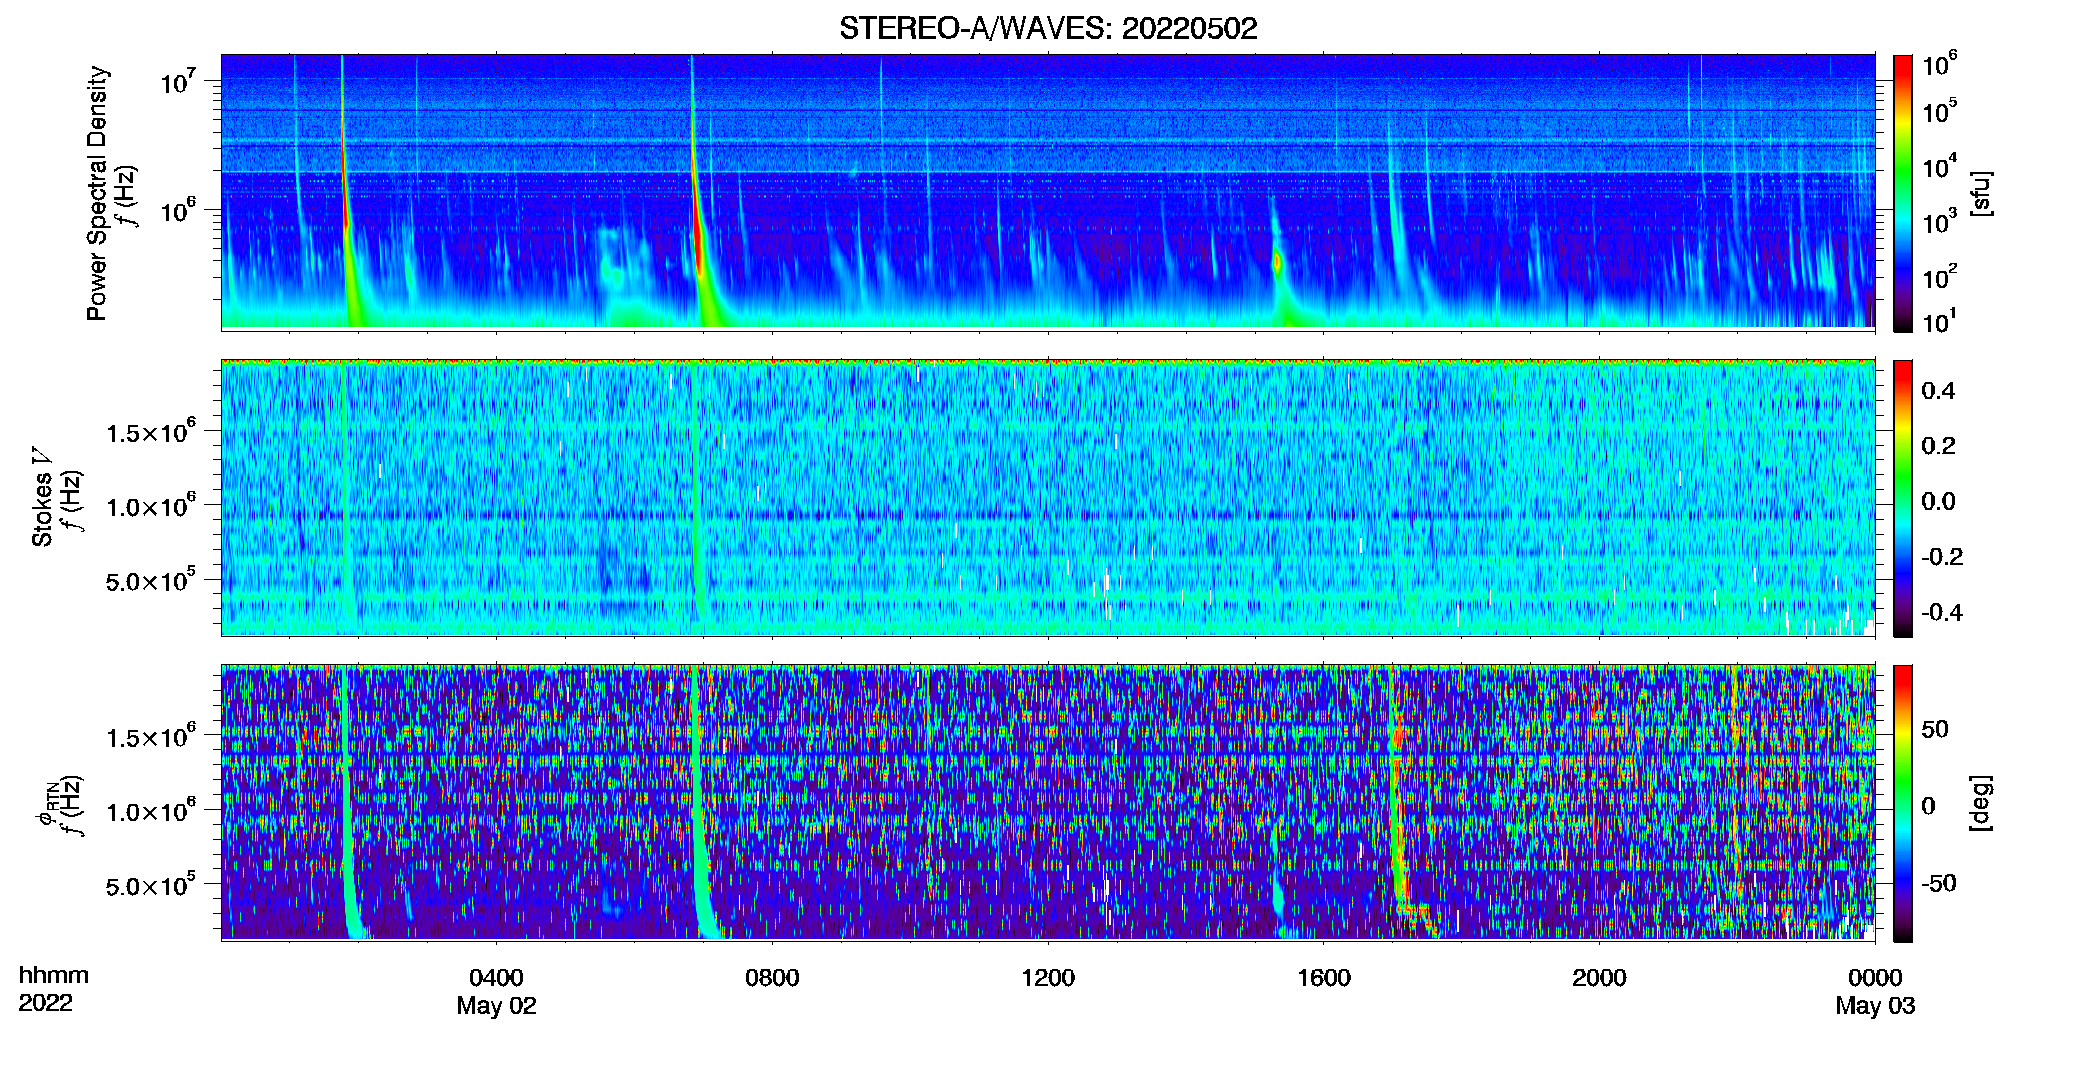Click the -0.4 tick on Stokes colorbar
2096x1080 pixels.
point(1942,612)
